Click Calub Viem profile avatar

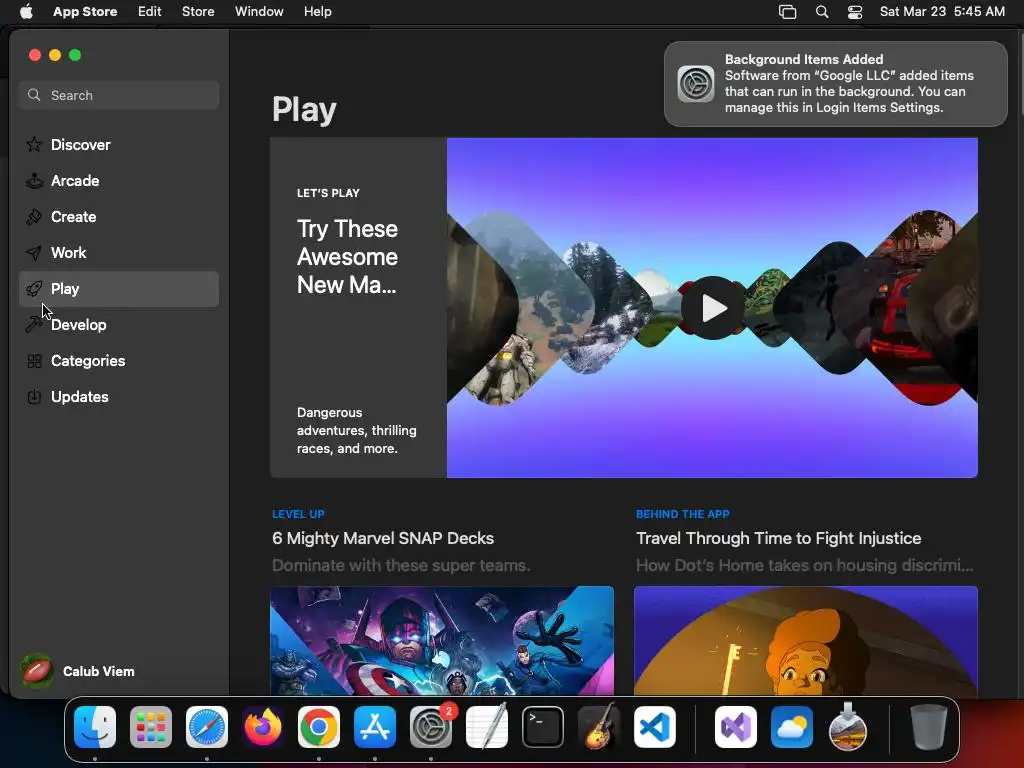[37, 671]
